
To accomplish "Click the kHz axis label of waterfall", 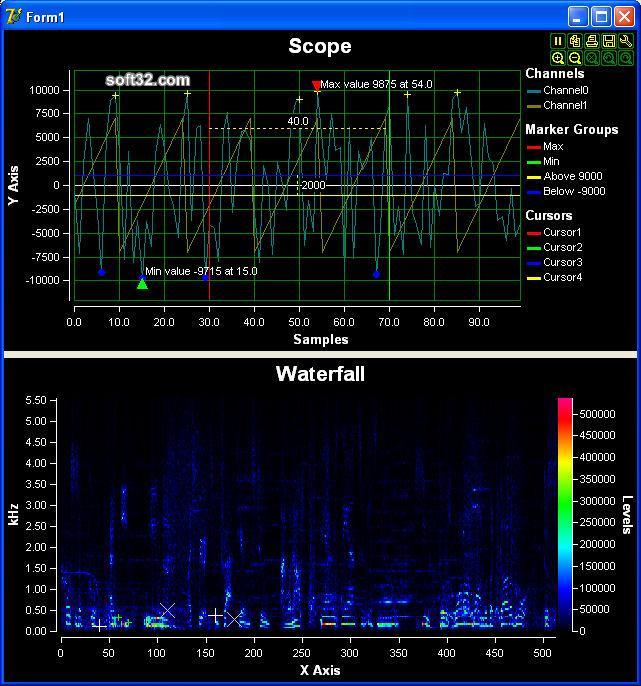I will coord(14,514).
